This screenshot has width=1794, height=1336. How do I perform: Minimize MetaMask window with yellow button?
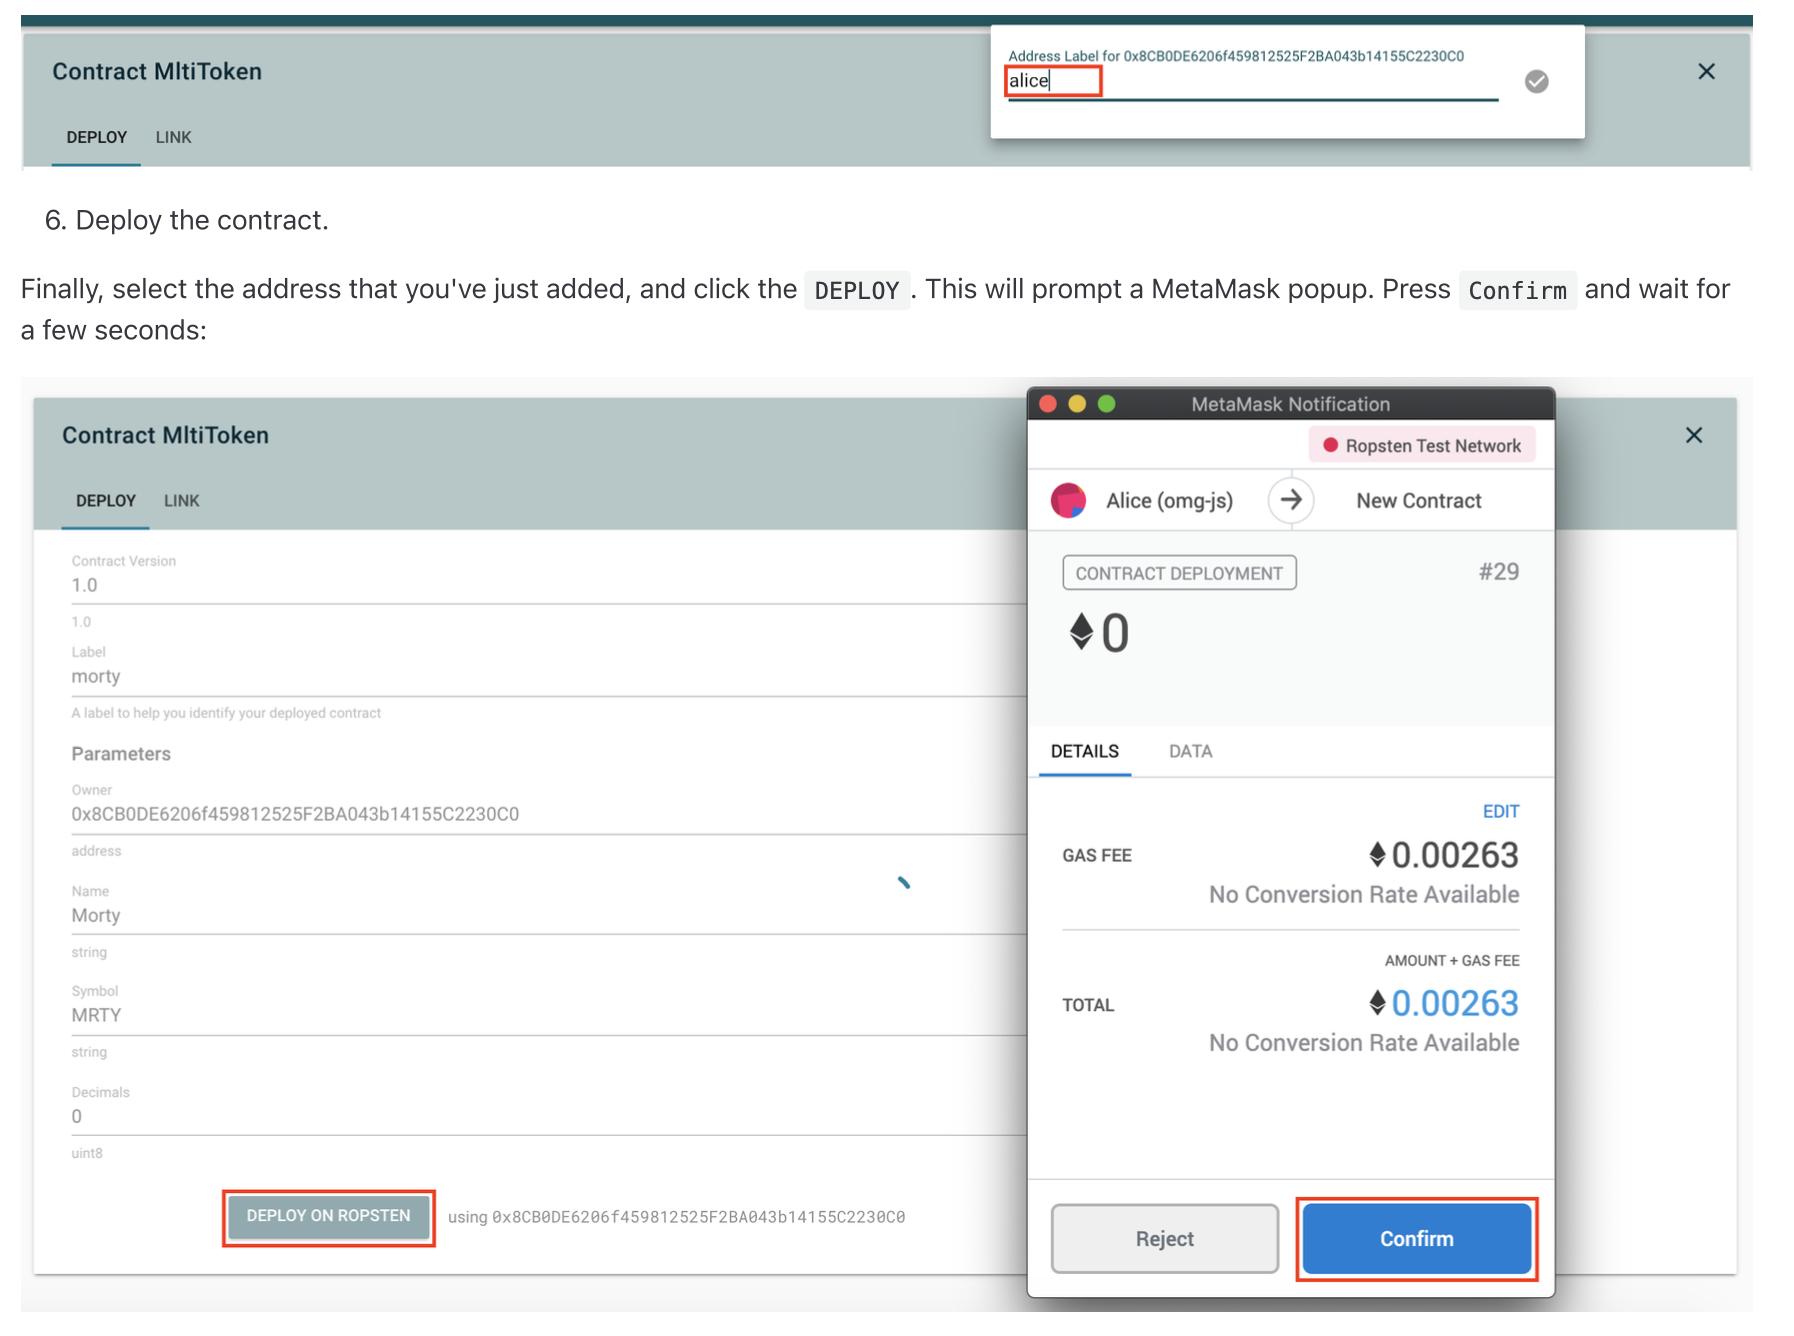(1076, 403)
